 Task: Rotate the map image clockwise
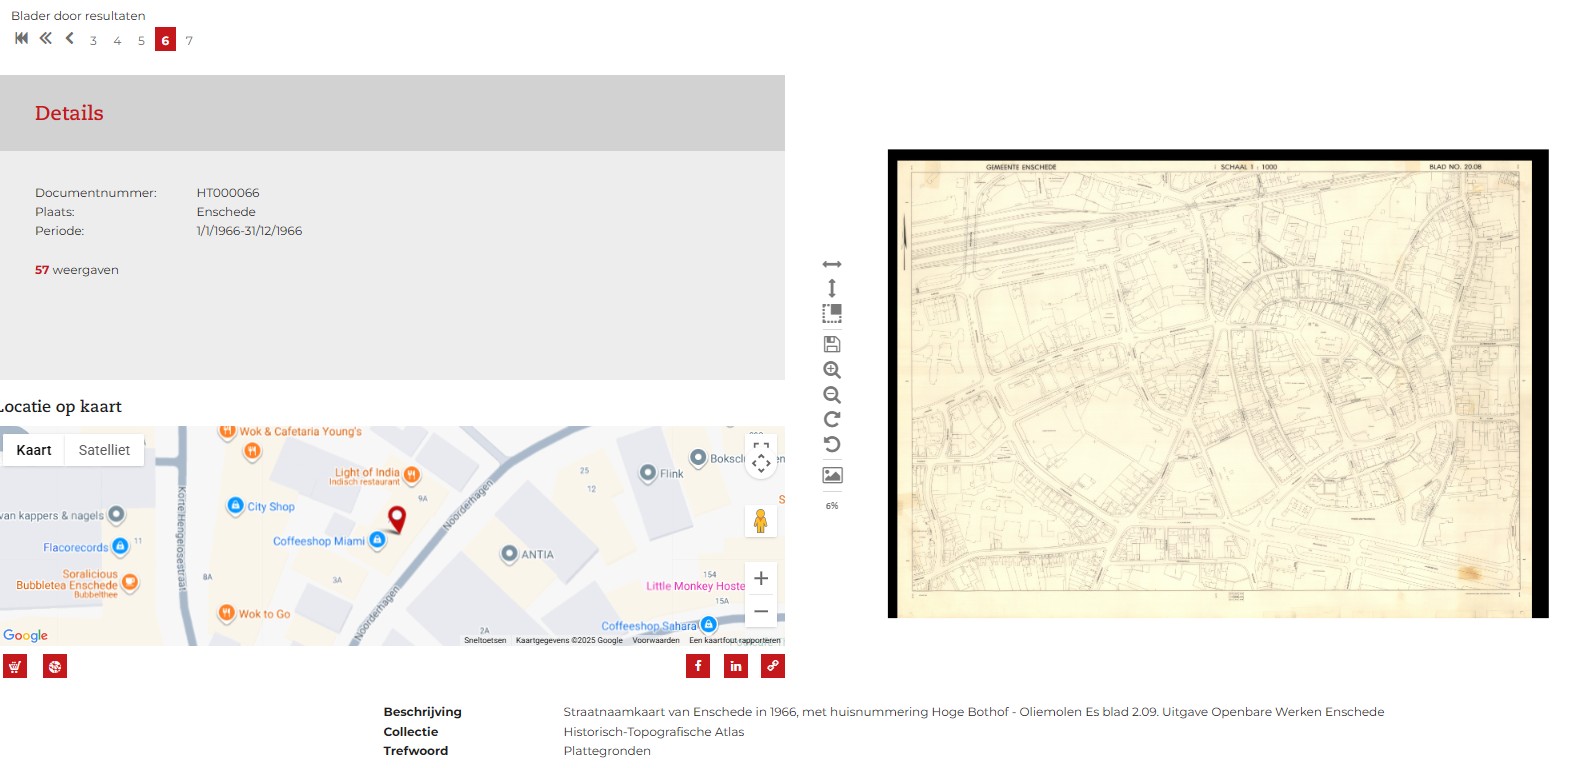coord(831,420)
